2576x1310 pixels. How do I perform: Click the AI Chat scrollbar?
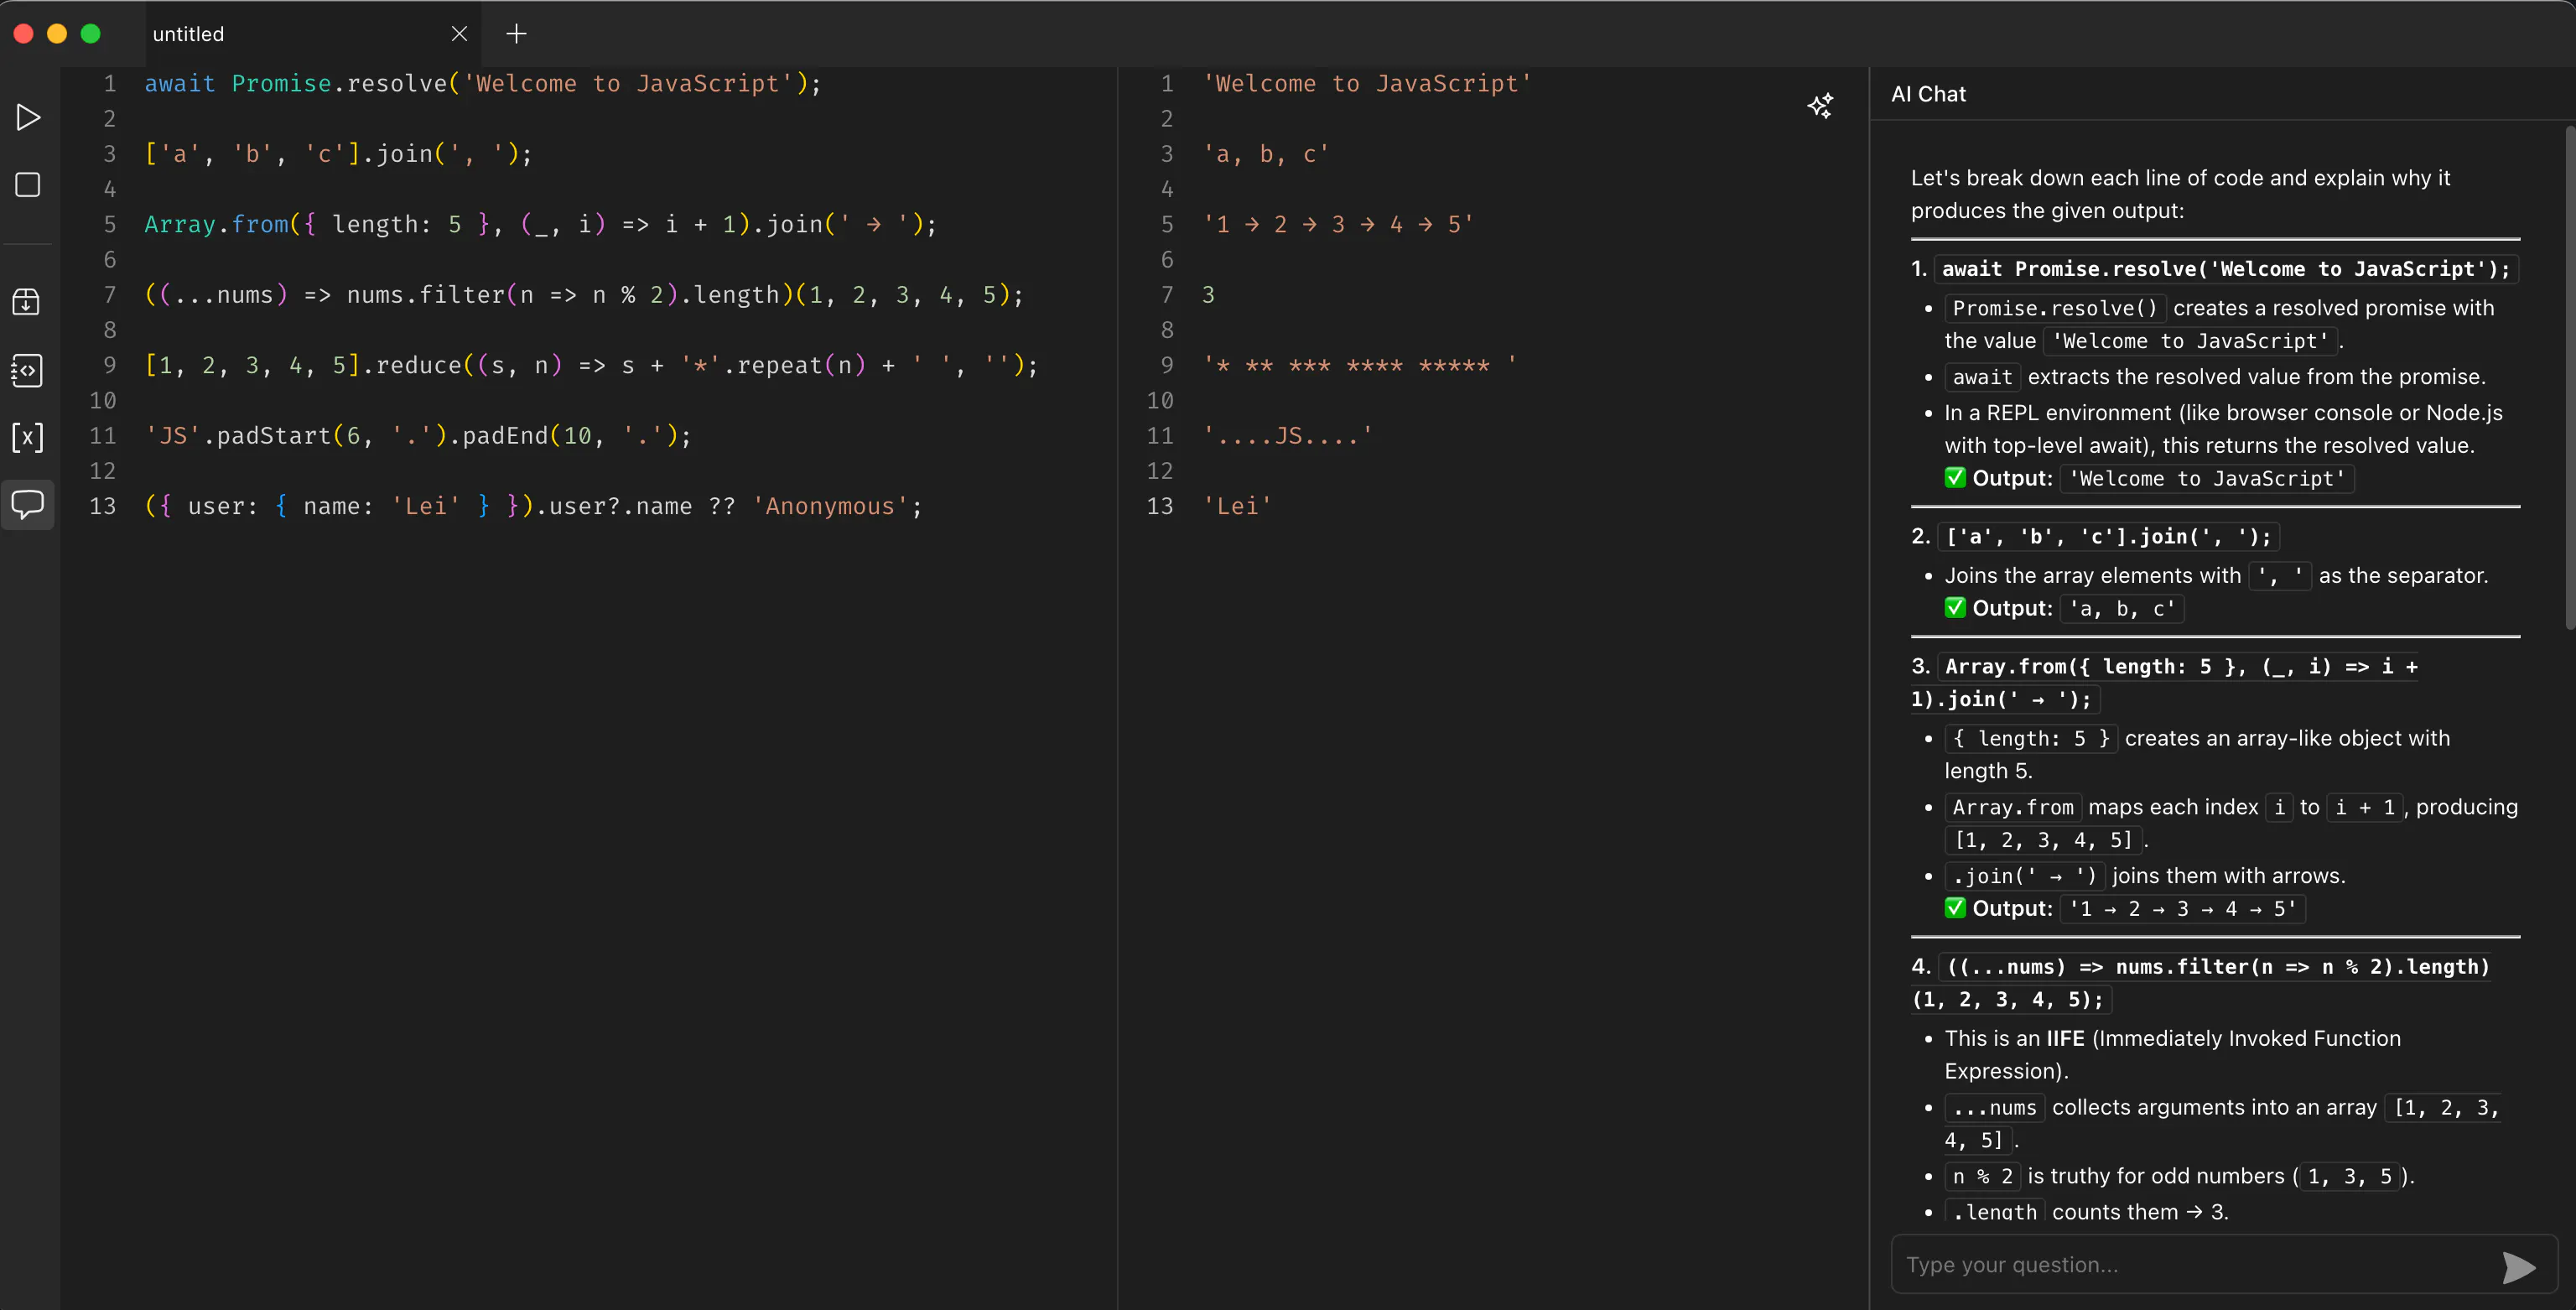[x=2569, y=378]
